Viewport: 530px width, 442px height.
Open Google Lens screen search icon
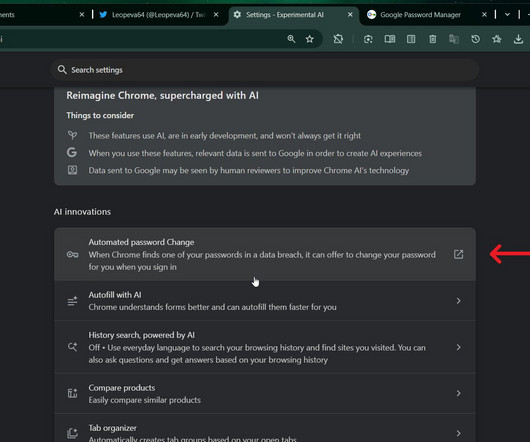(x=368, y=39)
